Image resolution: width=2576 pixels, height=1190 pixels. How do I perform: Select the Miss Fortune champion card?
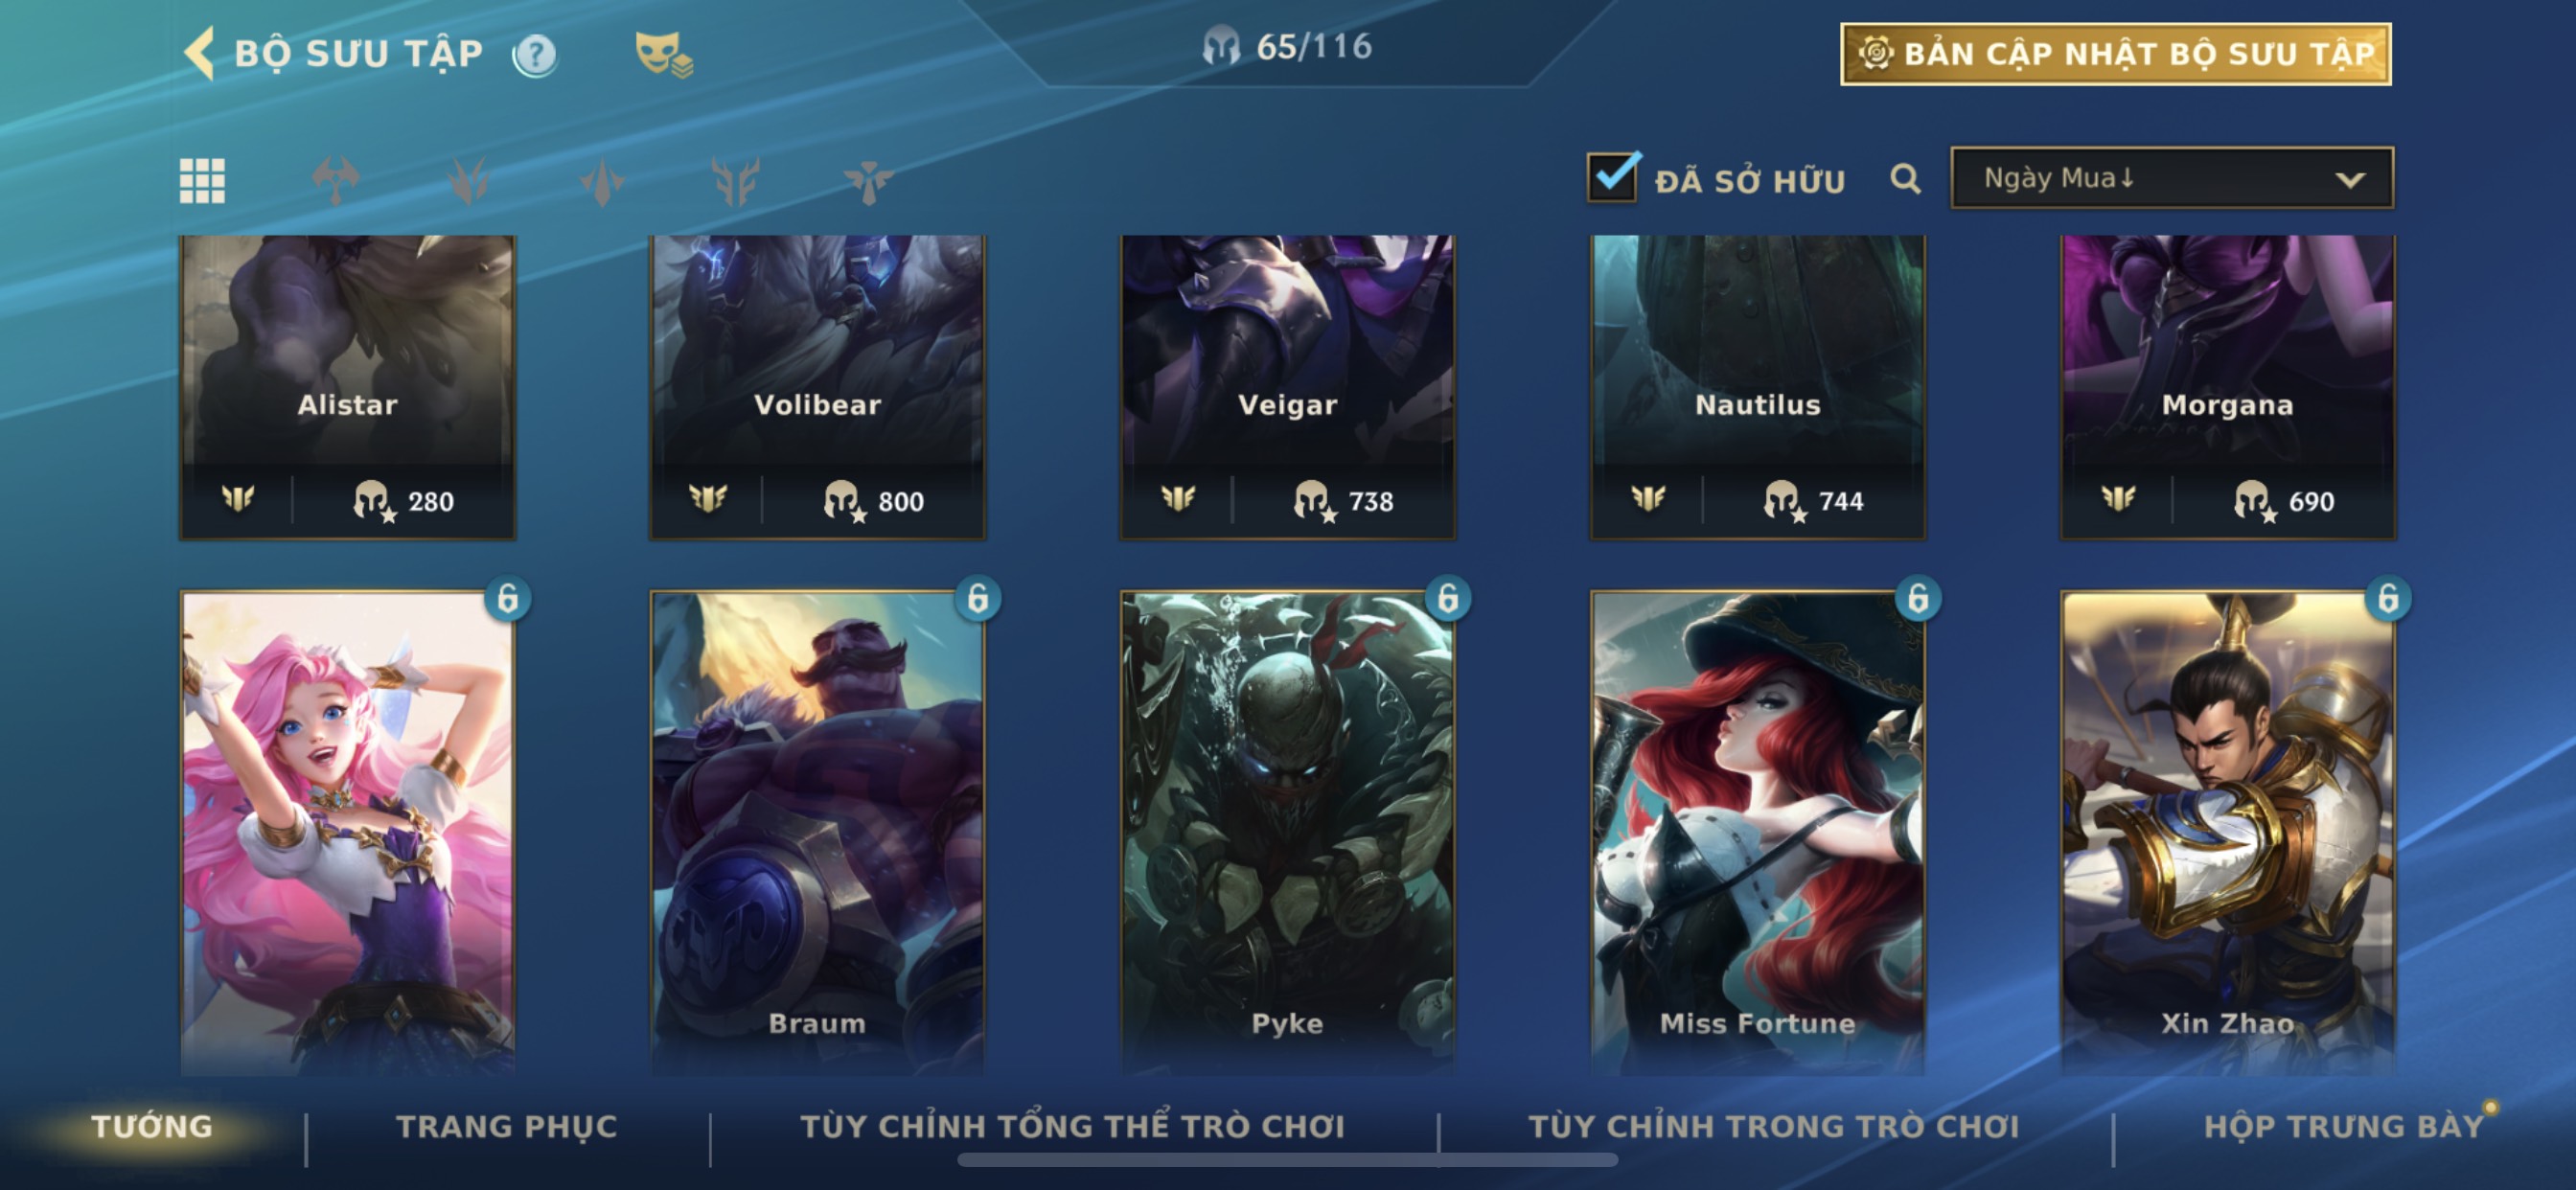(1757, 832)
